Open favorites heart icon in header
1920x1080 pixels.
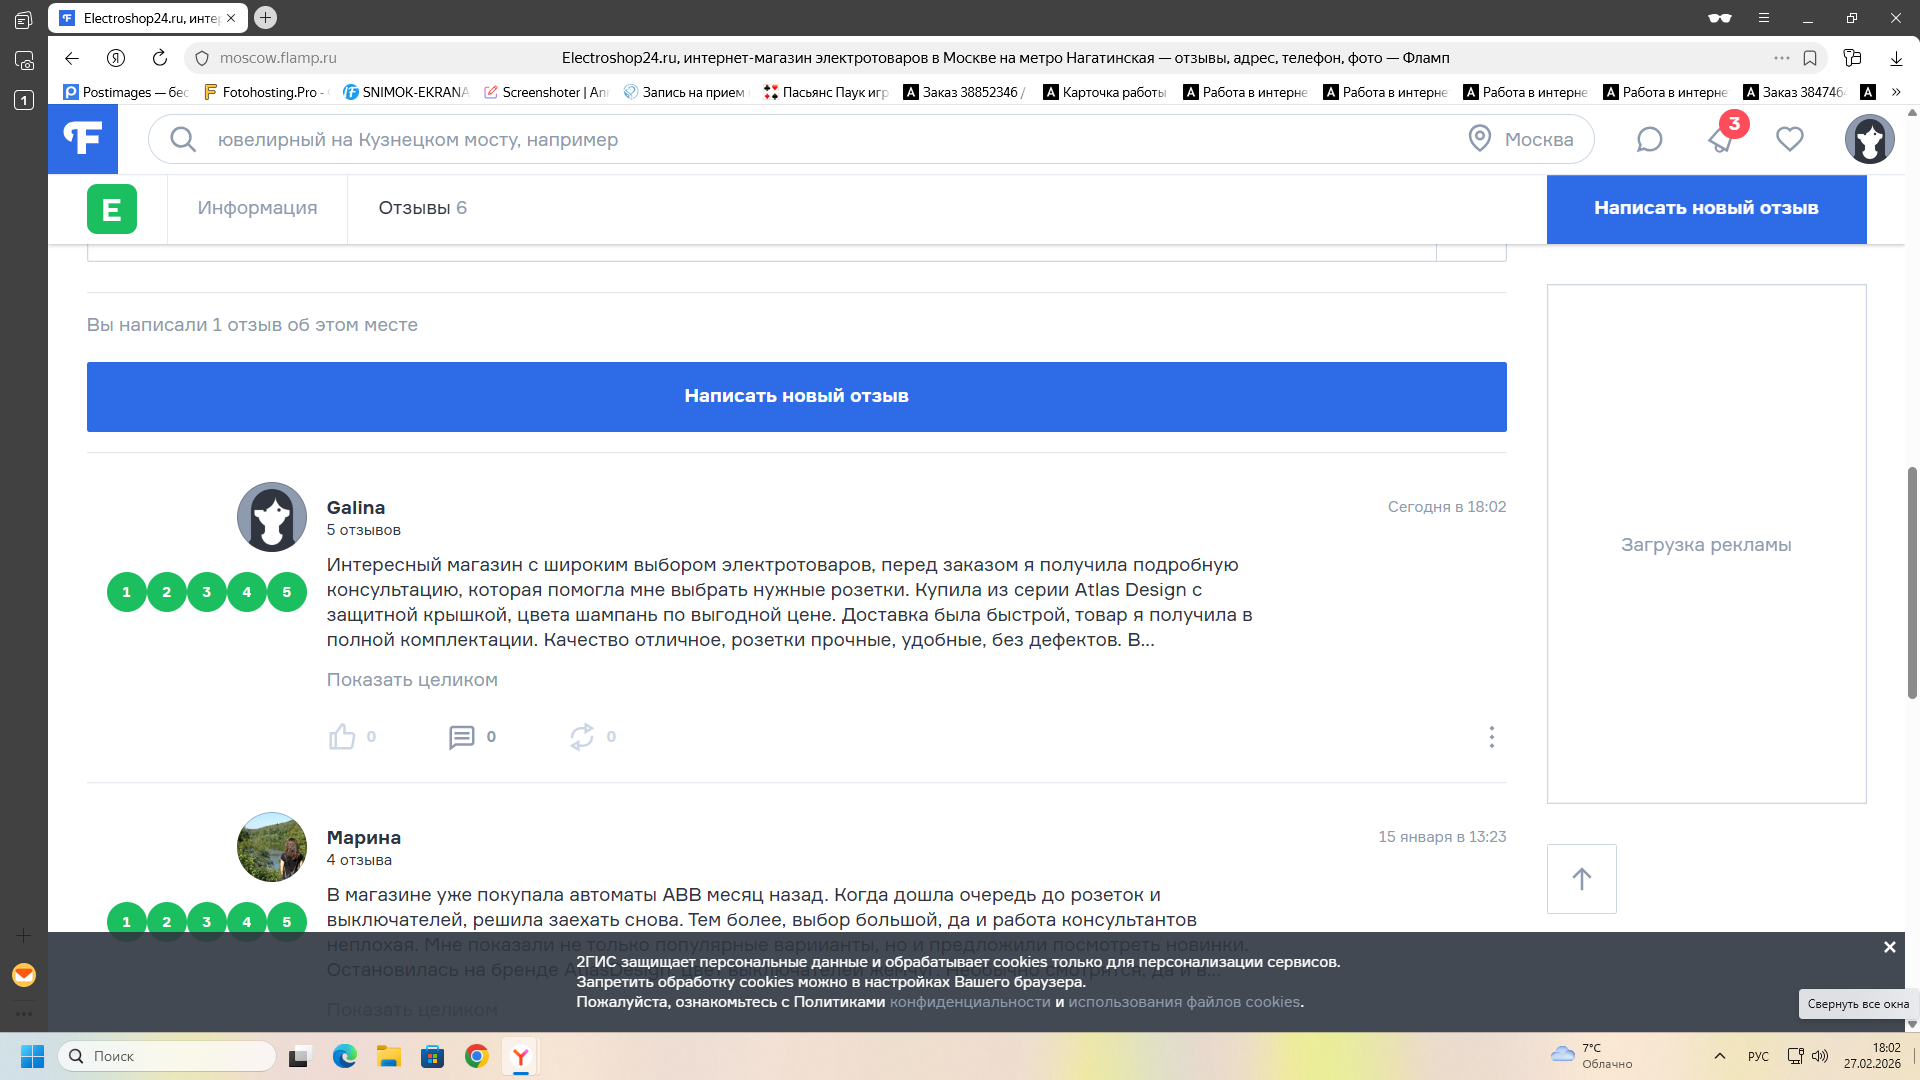point(1790,140)
